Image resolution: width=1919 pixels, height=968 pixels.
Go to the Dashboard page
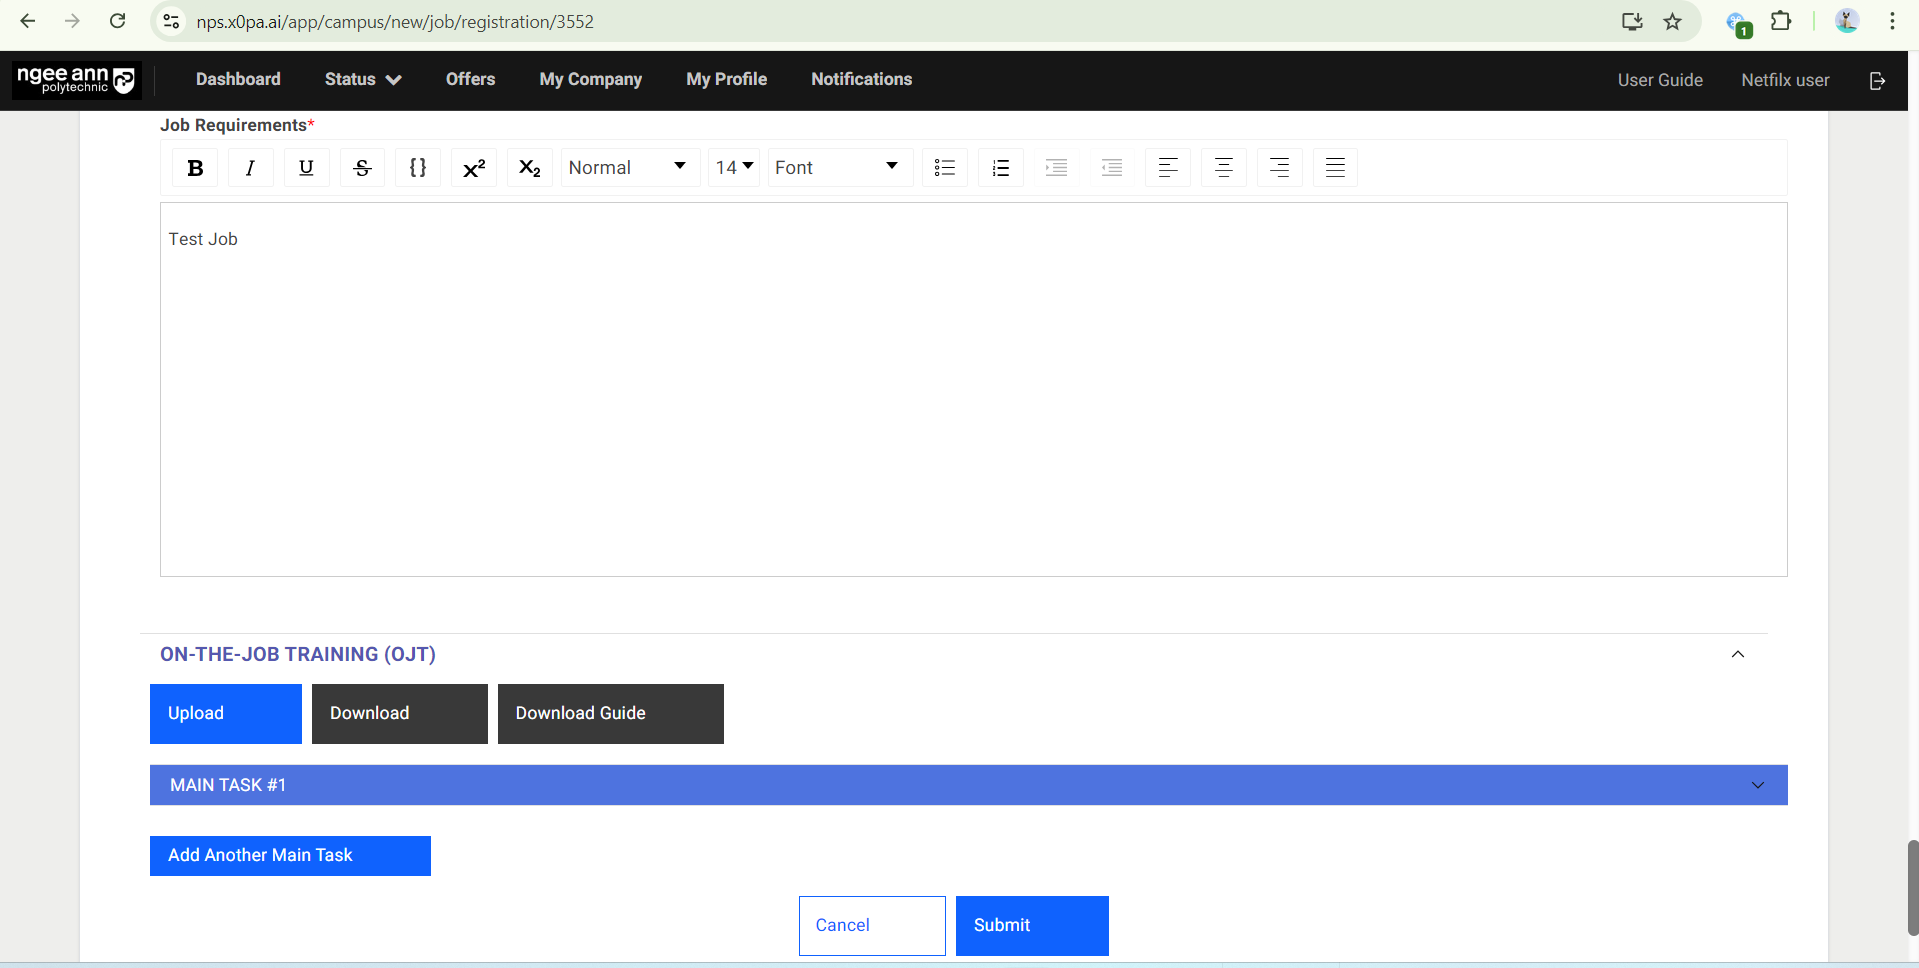click(x=238, y=80)
